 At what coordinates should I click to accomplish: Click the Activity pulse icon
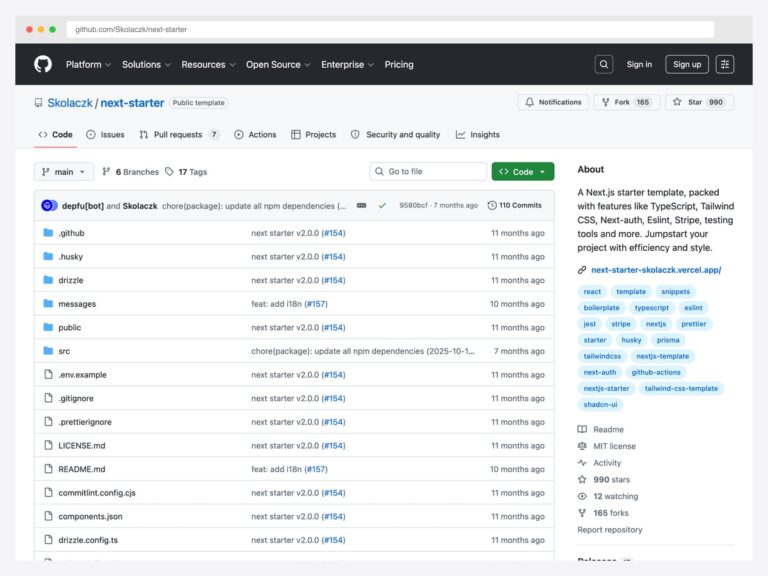point(582,463)
